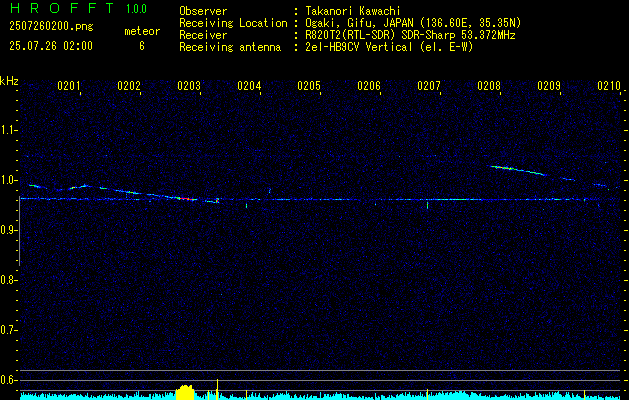Click the 0.8 frequency axis label
This screenshot has height=400, width=629.
coord(8,280)
